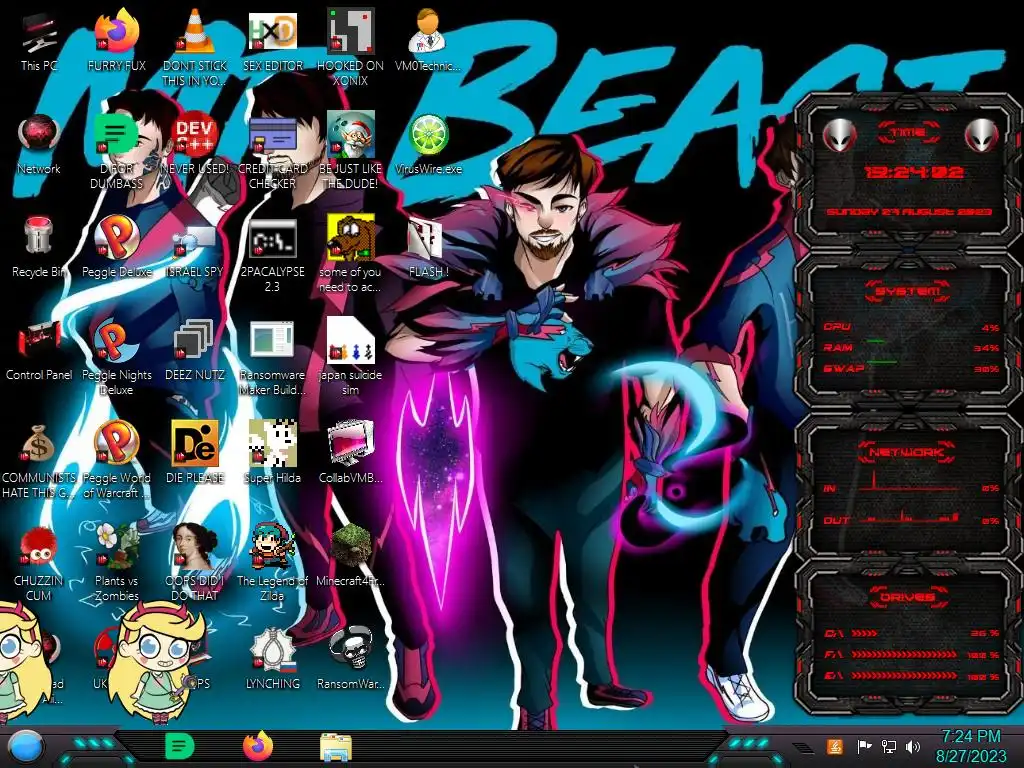Open the network status tray icon
Image resolution: width=1024 pixels, height=768 pixels.
(888, 746)
